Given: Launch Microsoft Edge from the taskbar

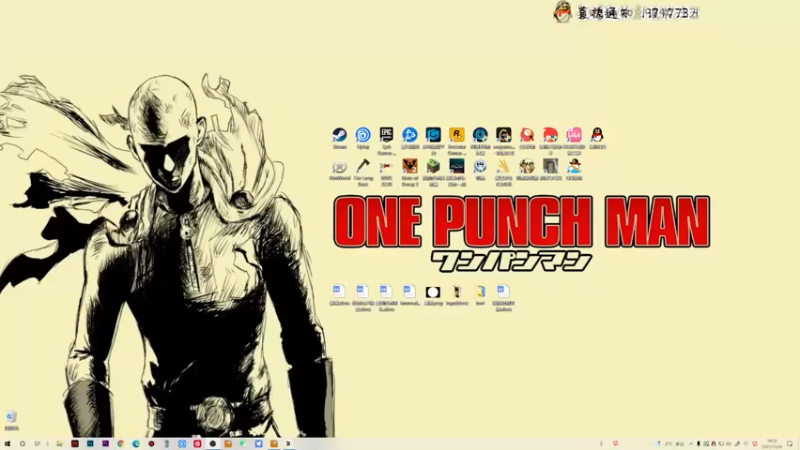Looking at the screenshot, I should pos(136,444).
